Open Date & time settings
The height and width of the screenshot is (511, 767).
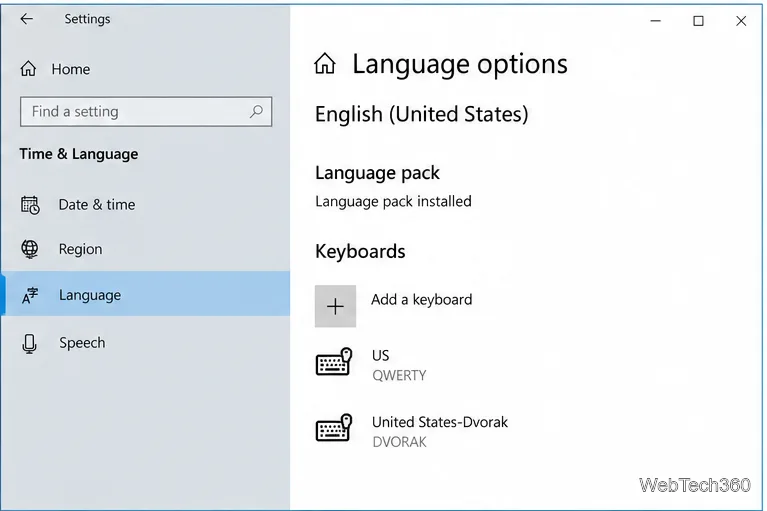click(145, 204)
